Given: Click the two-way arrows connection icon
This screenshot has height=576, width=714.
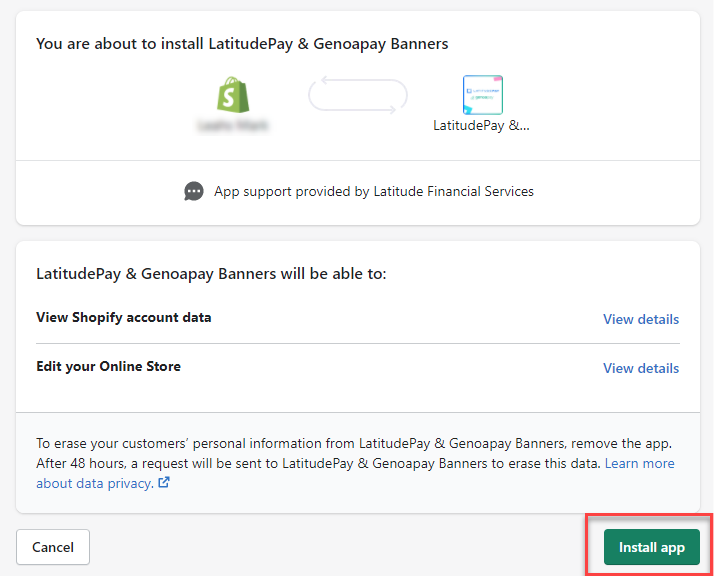Looking at the screenshot, I should (x=358, y=95).
